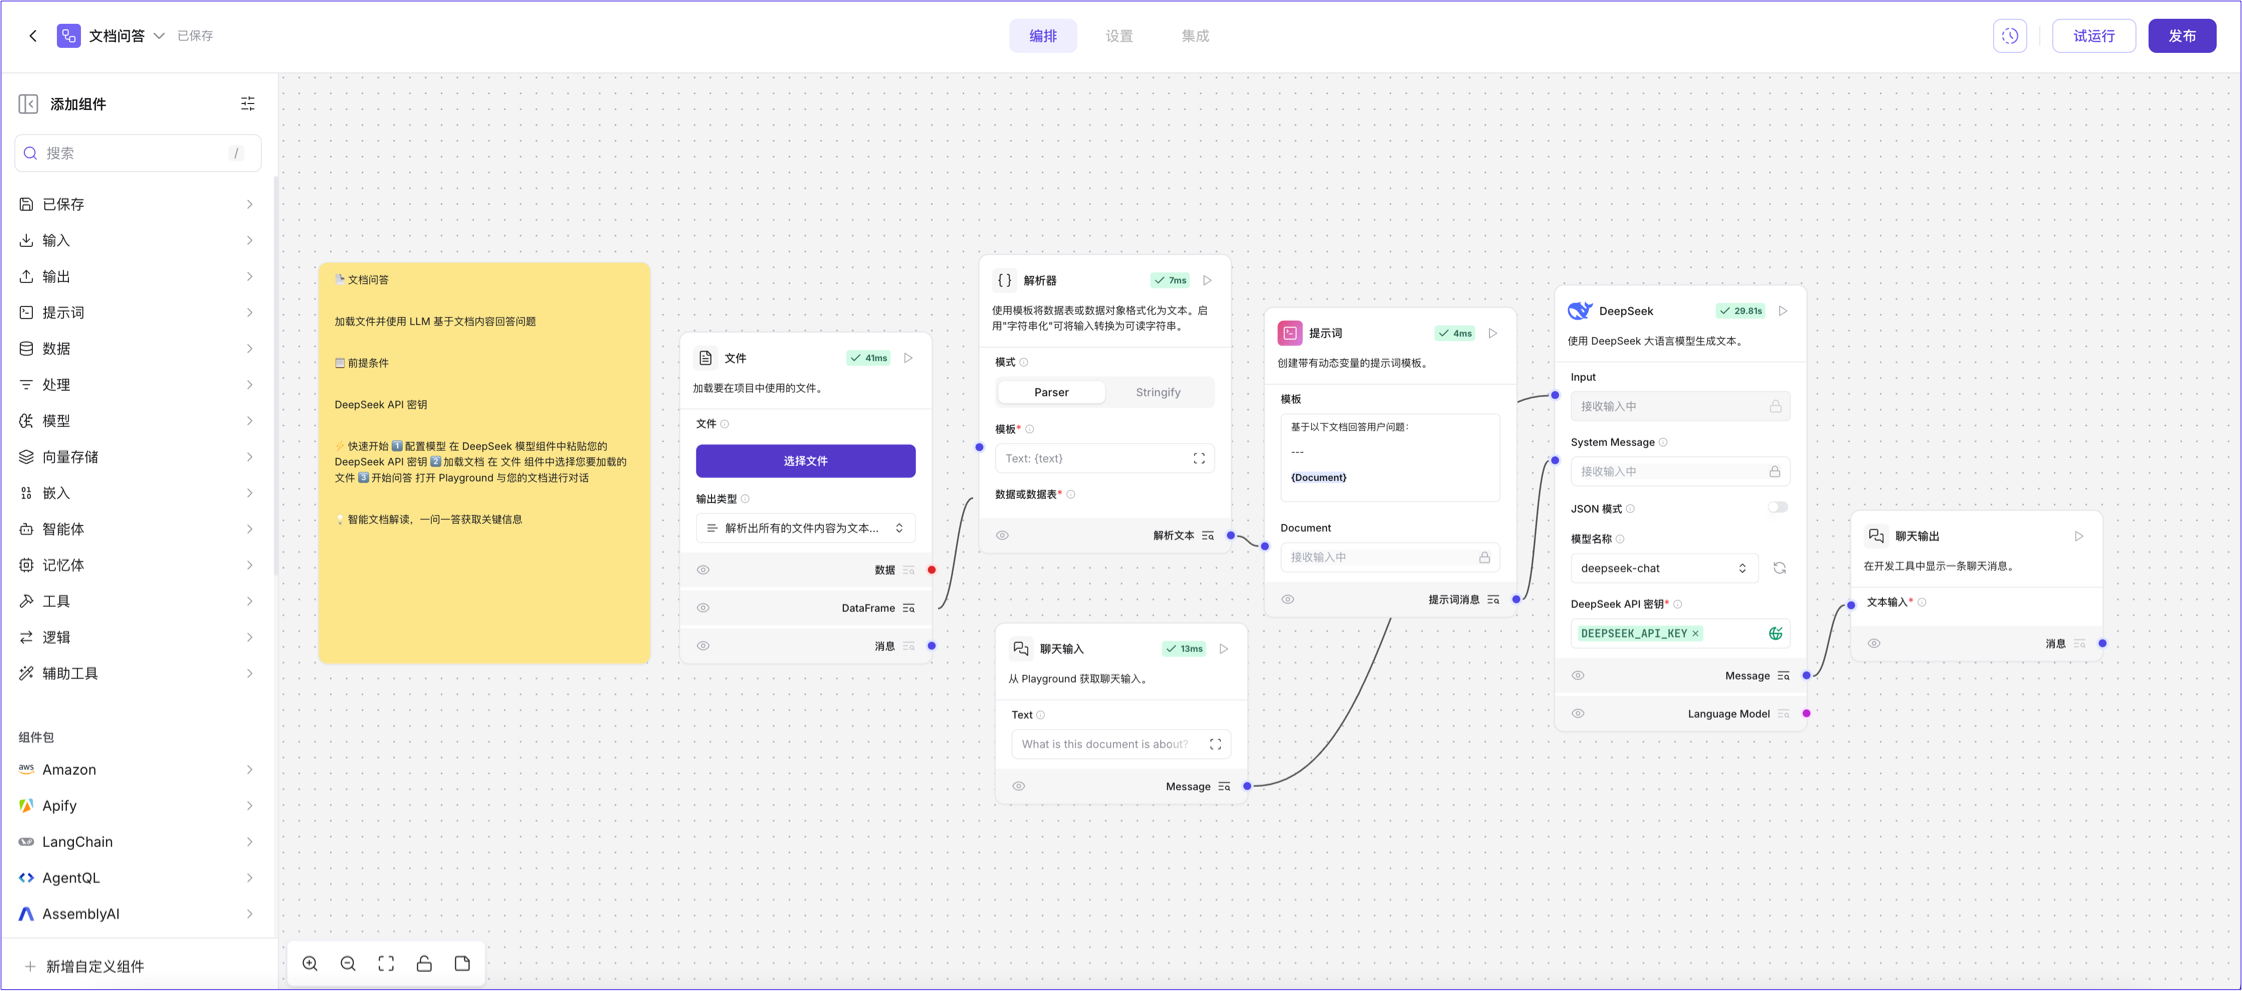The height and width of the screenshot is (991, 2242).
Task: Toggle visibility of 文件 数据 output
Action: [704, 570]
